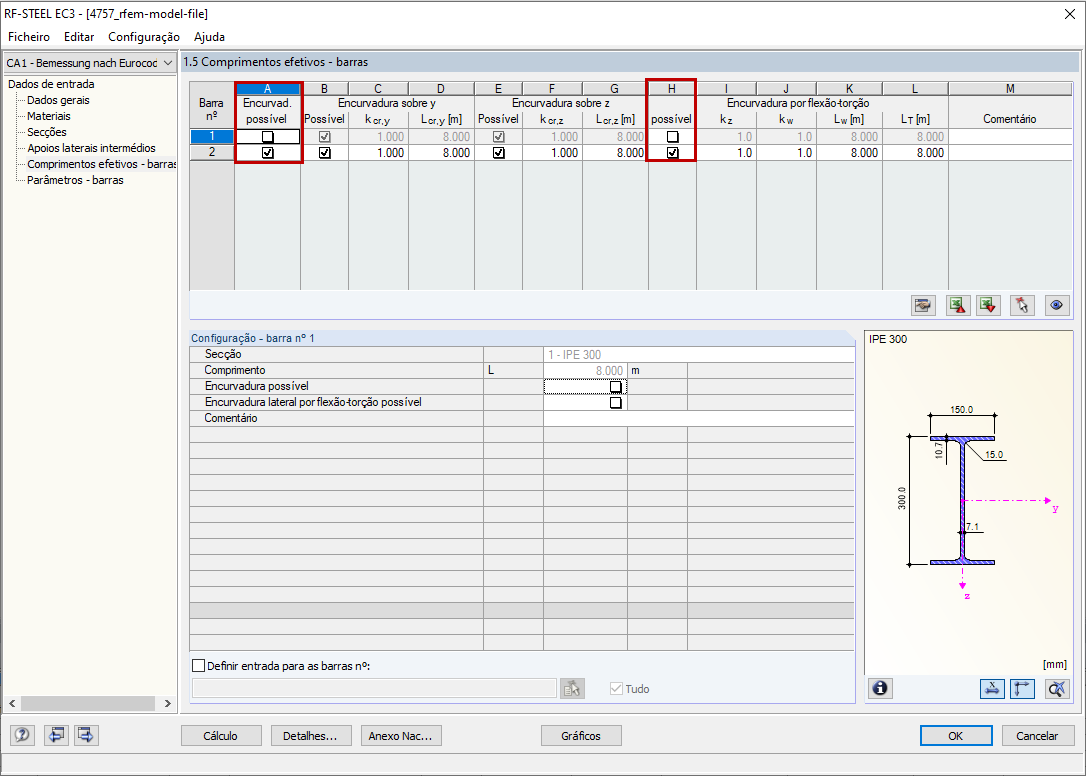The image size is (1086, 776).
Task: Click column A header
Action: coord(268,89)
